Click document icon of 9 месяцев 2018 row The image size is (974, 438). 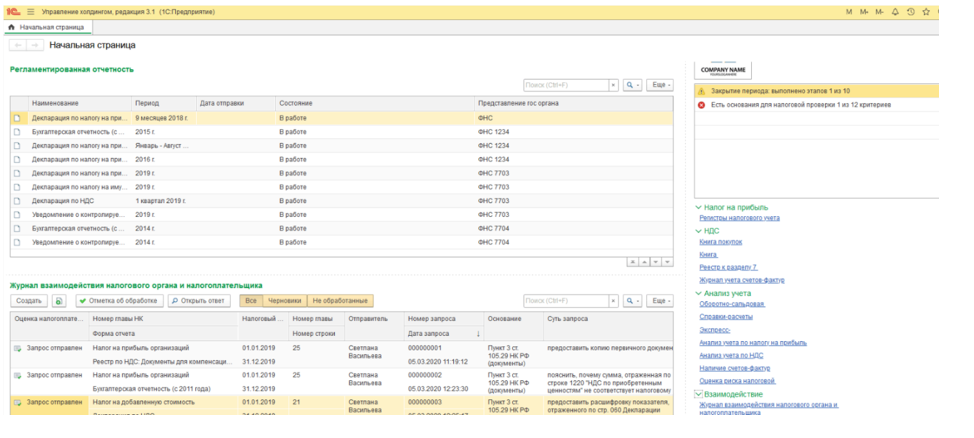(x=17, y=118)
